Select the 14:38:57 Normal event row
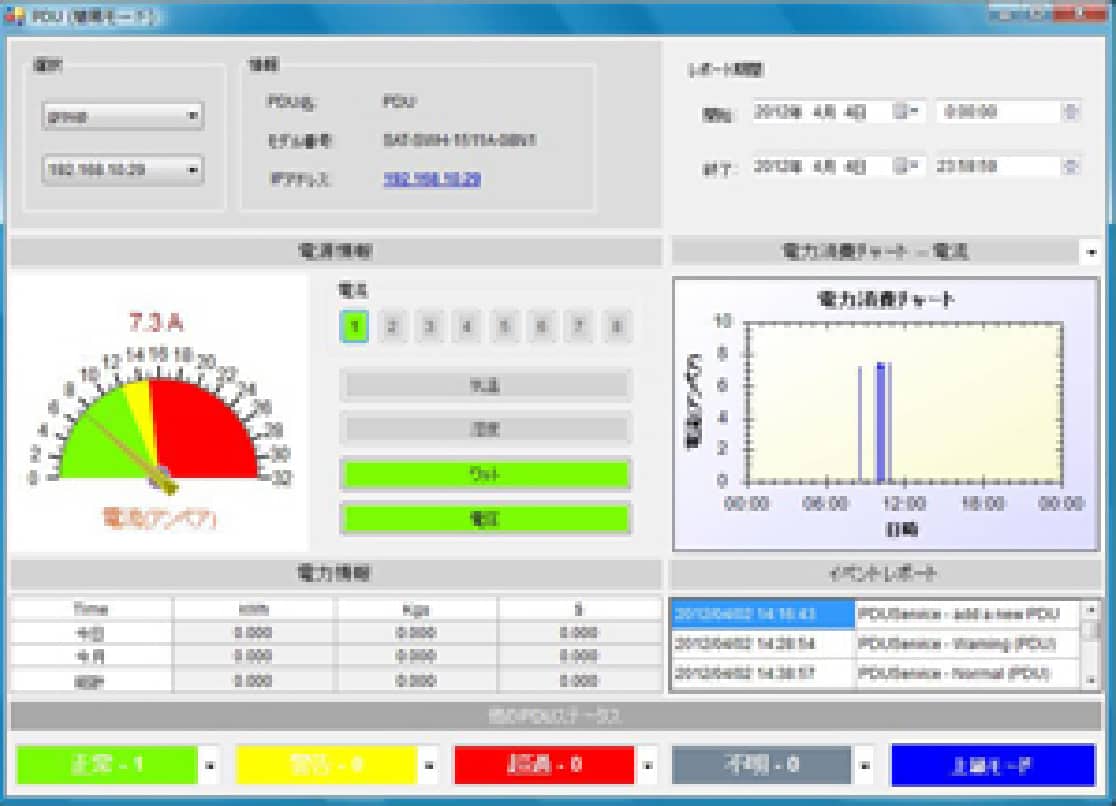This screenshot has height=806, width=1116. 875,674
